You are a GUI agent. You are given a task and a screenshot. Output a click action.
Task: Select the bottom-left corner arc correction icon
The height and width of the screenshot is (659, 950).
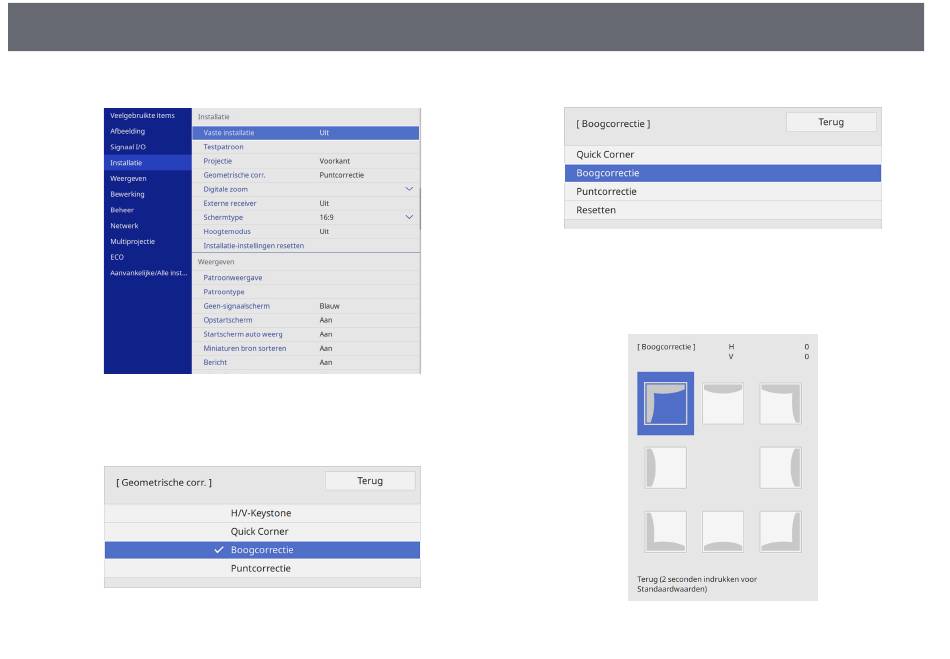coord(665,531)
